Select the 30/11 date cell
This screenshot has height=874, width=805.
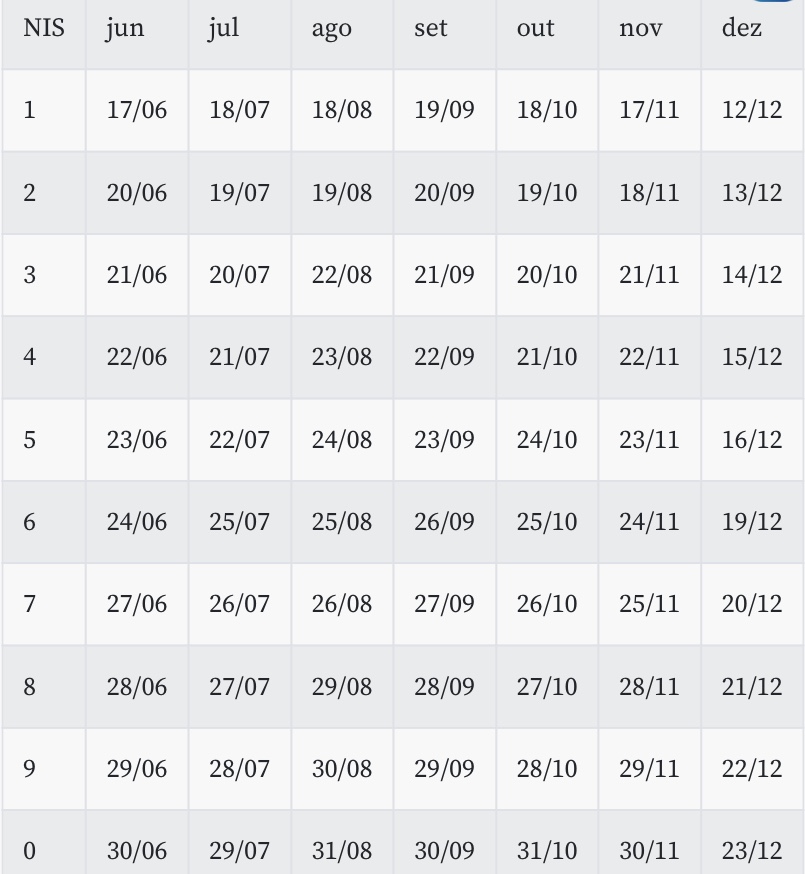pos(649,851)
